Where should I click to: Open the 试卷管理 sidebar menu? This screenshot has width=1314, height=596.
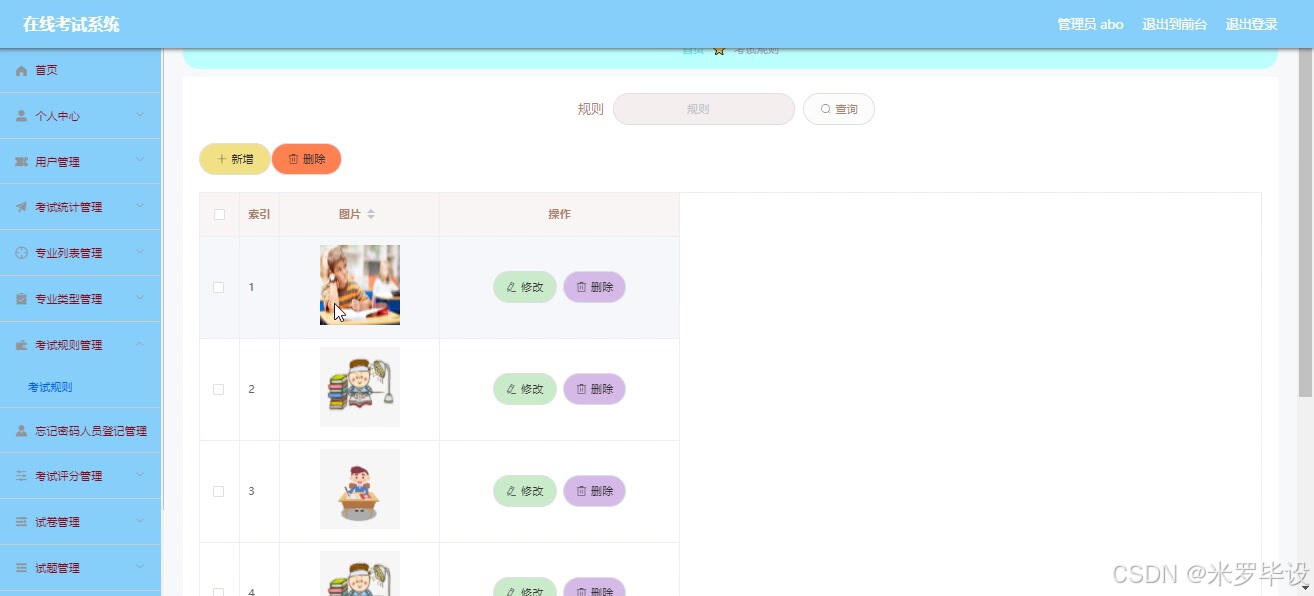(80, 522)
